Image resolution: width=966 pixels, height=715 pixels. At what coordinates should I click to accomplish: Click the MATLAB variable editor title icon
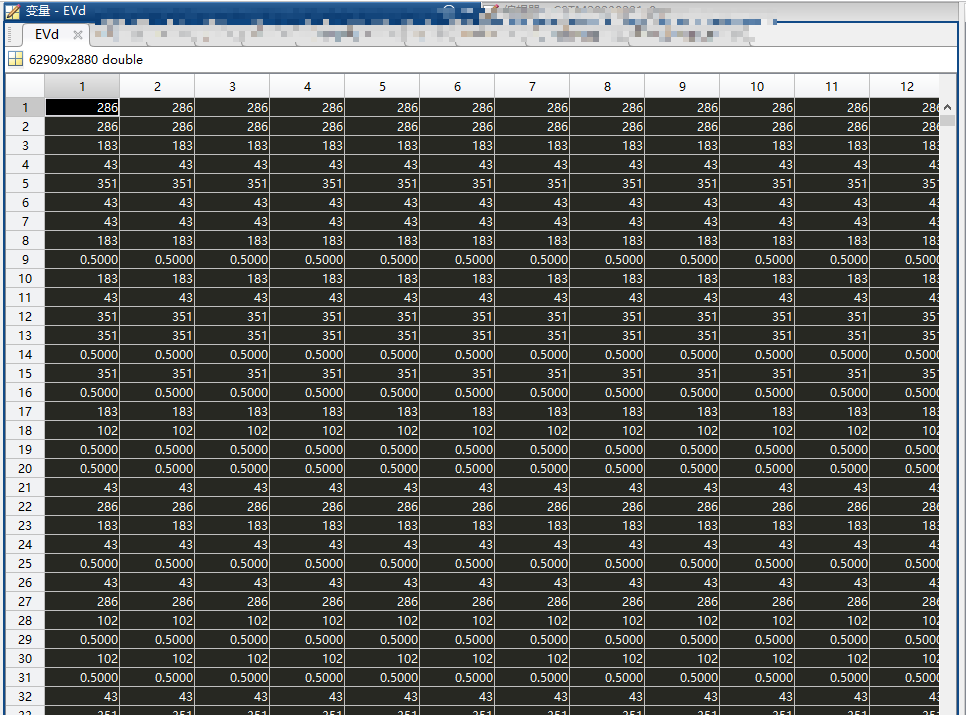[12, 11]
